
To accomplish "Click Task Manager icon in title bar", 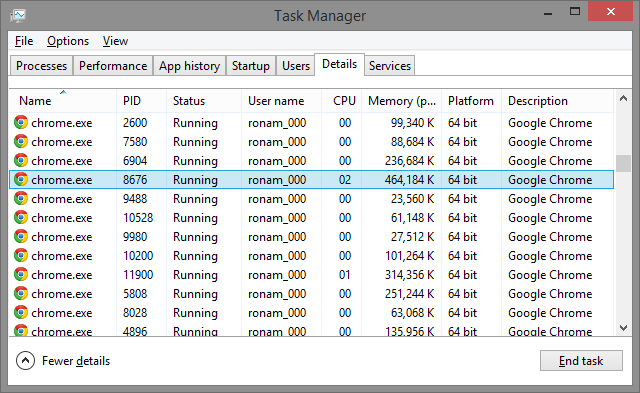I will pyautogui.click(x=18, y=16).
